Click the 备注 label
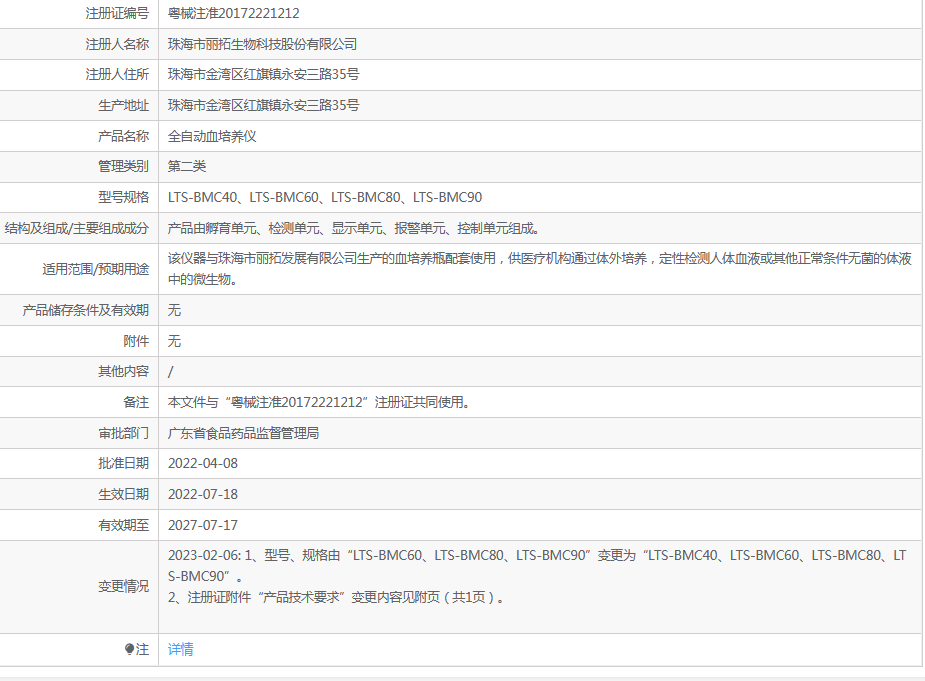Viewport: 925px width, 681px height. 136,402
